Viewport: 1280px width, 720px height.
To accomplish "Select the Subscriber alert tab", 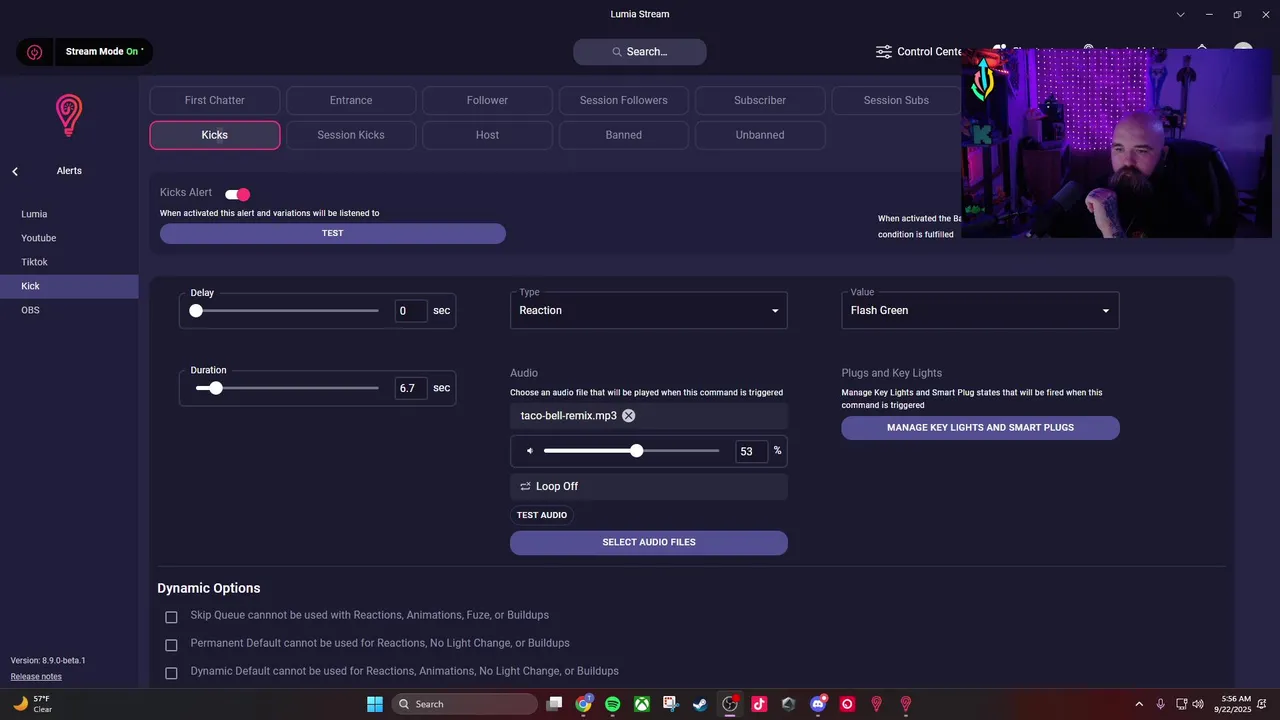I will click(x=760, y=100).
